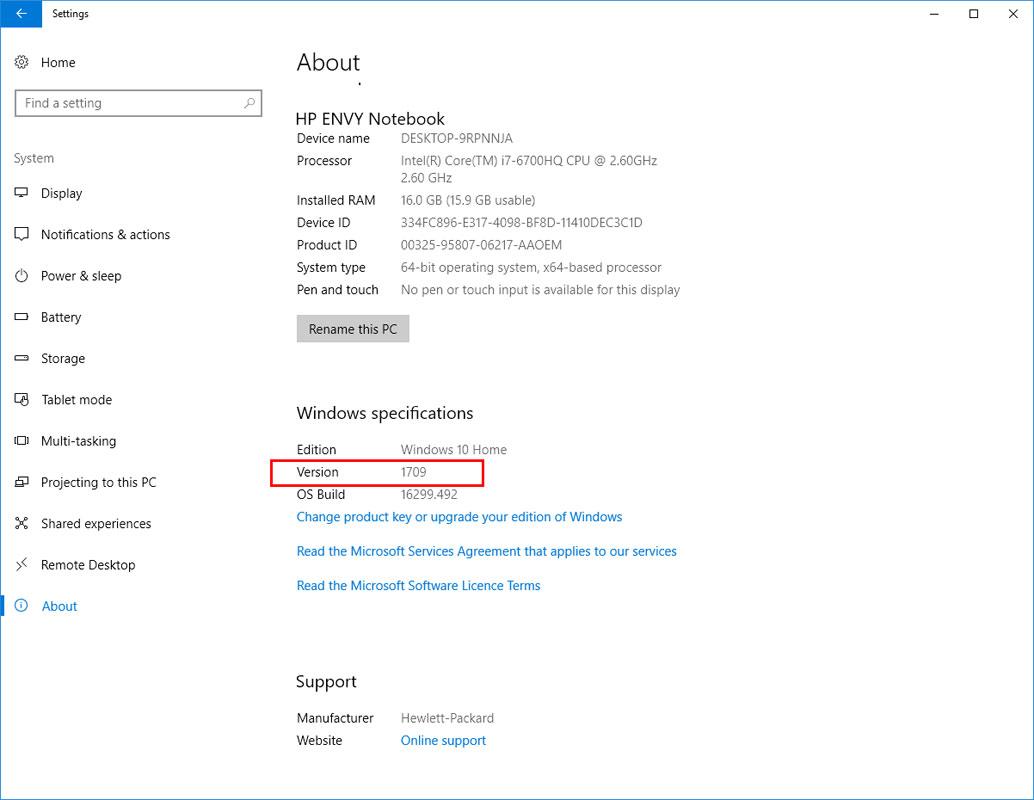
Task: Click the Power & sleep icon
Action: click(22, 276)
